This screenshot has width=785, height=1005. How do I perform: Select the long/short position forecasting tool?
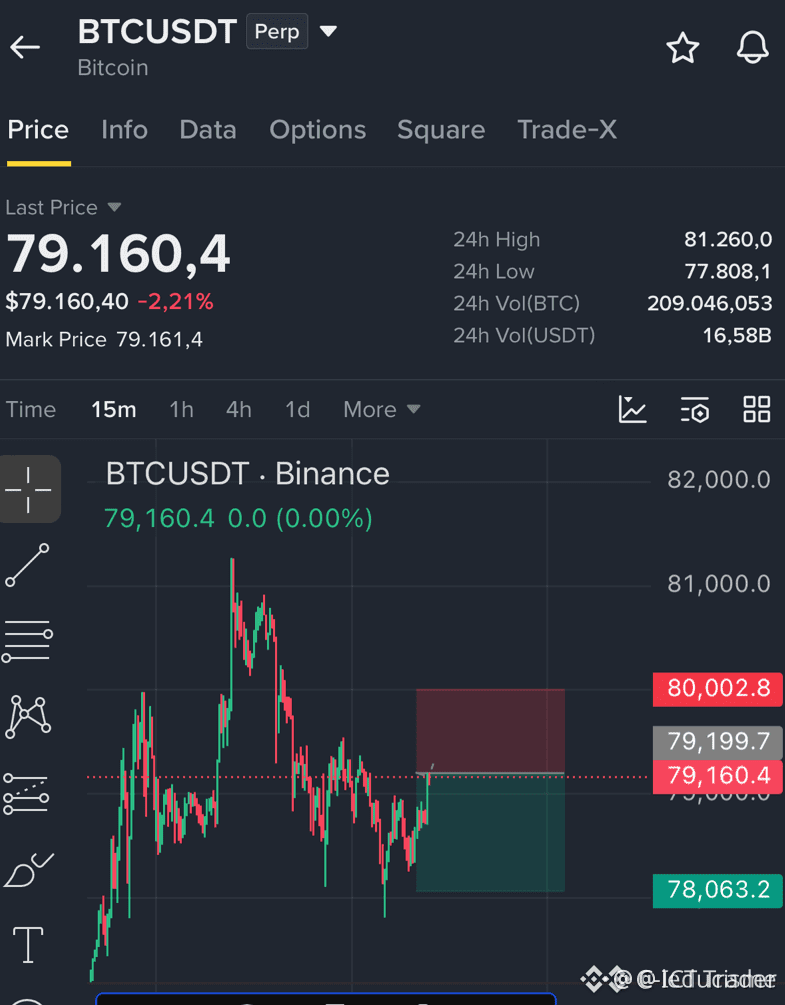[26, 793]
